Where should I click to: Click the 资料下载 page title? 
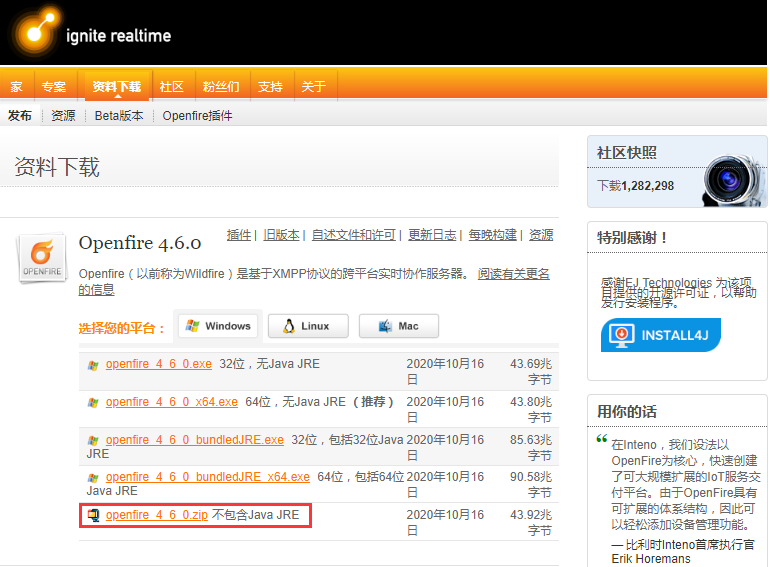56,167
